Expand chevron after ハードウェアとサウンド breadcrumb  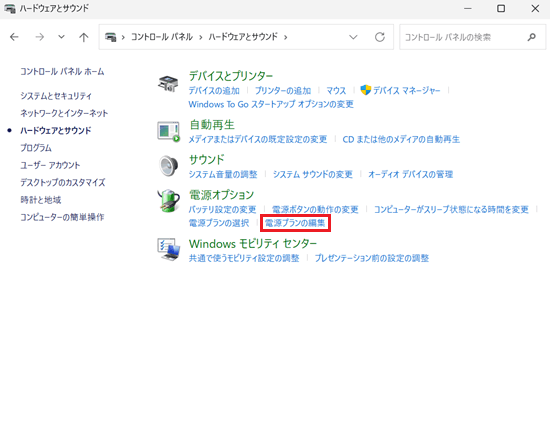tap(286, 37)
